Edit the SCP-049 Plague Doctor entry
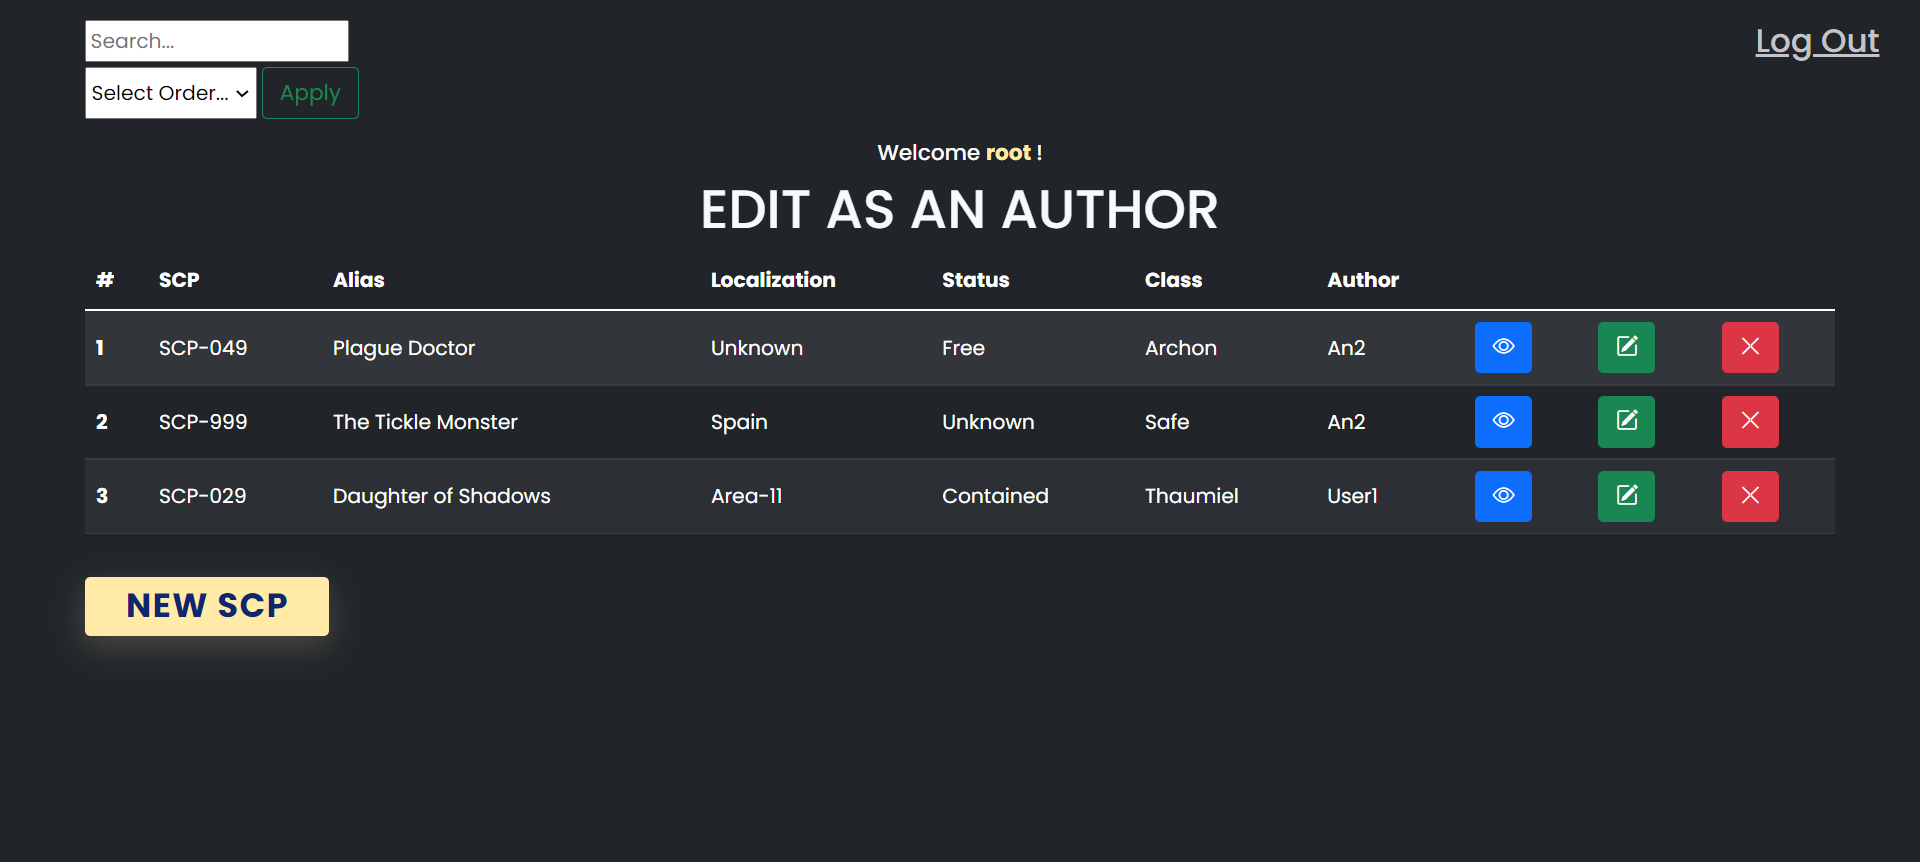 tap(1626, 347)
